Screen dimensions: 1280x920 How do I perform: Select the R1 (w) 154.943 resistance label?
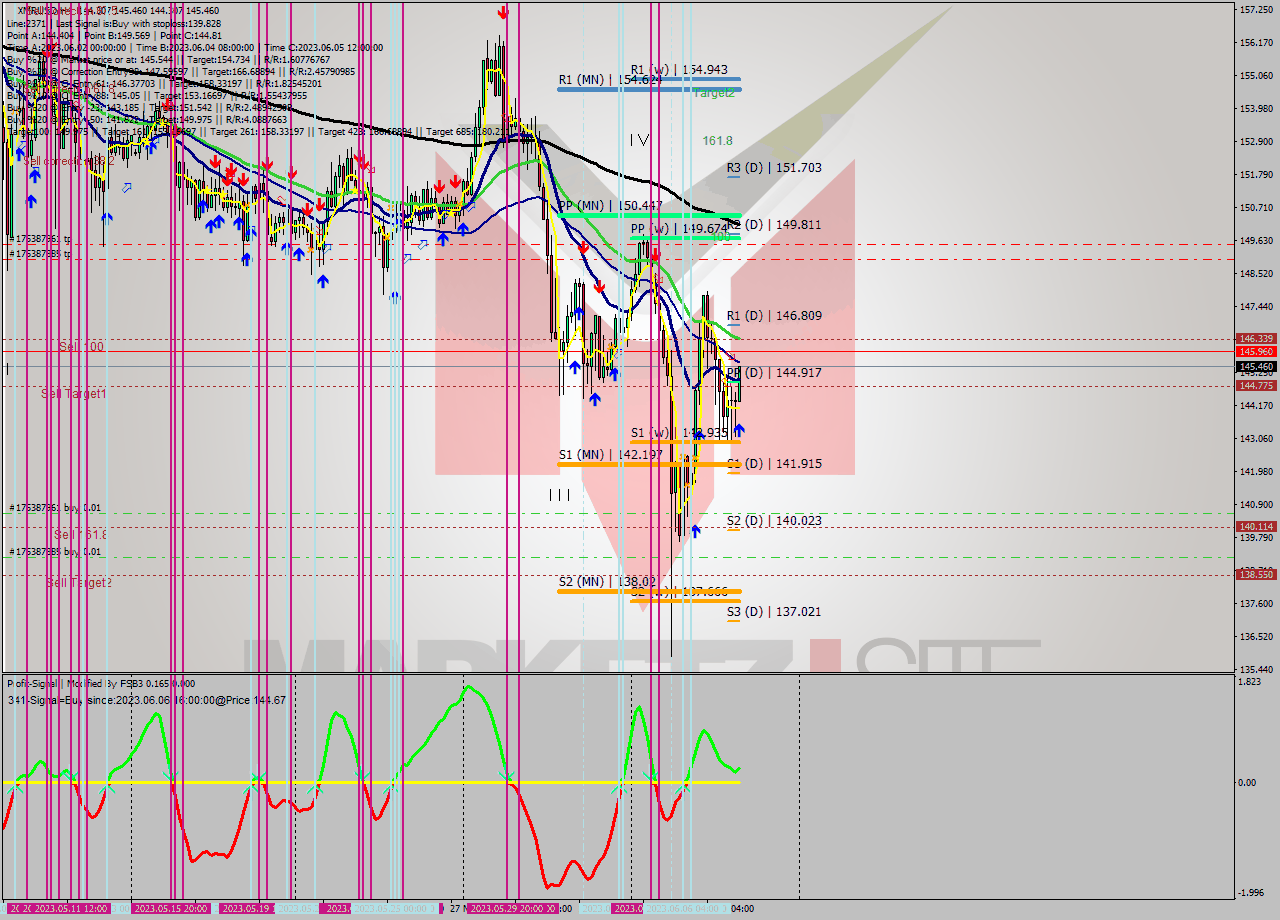click(x=678, y=69)
